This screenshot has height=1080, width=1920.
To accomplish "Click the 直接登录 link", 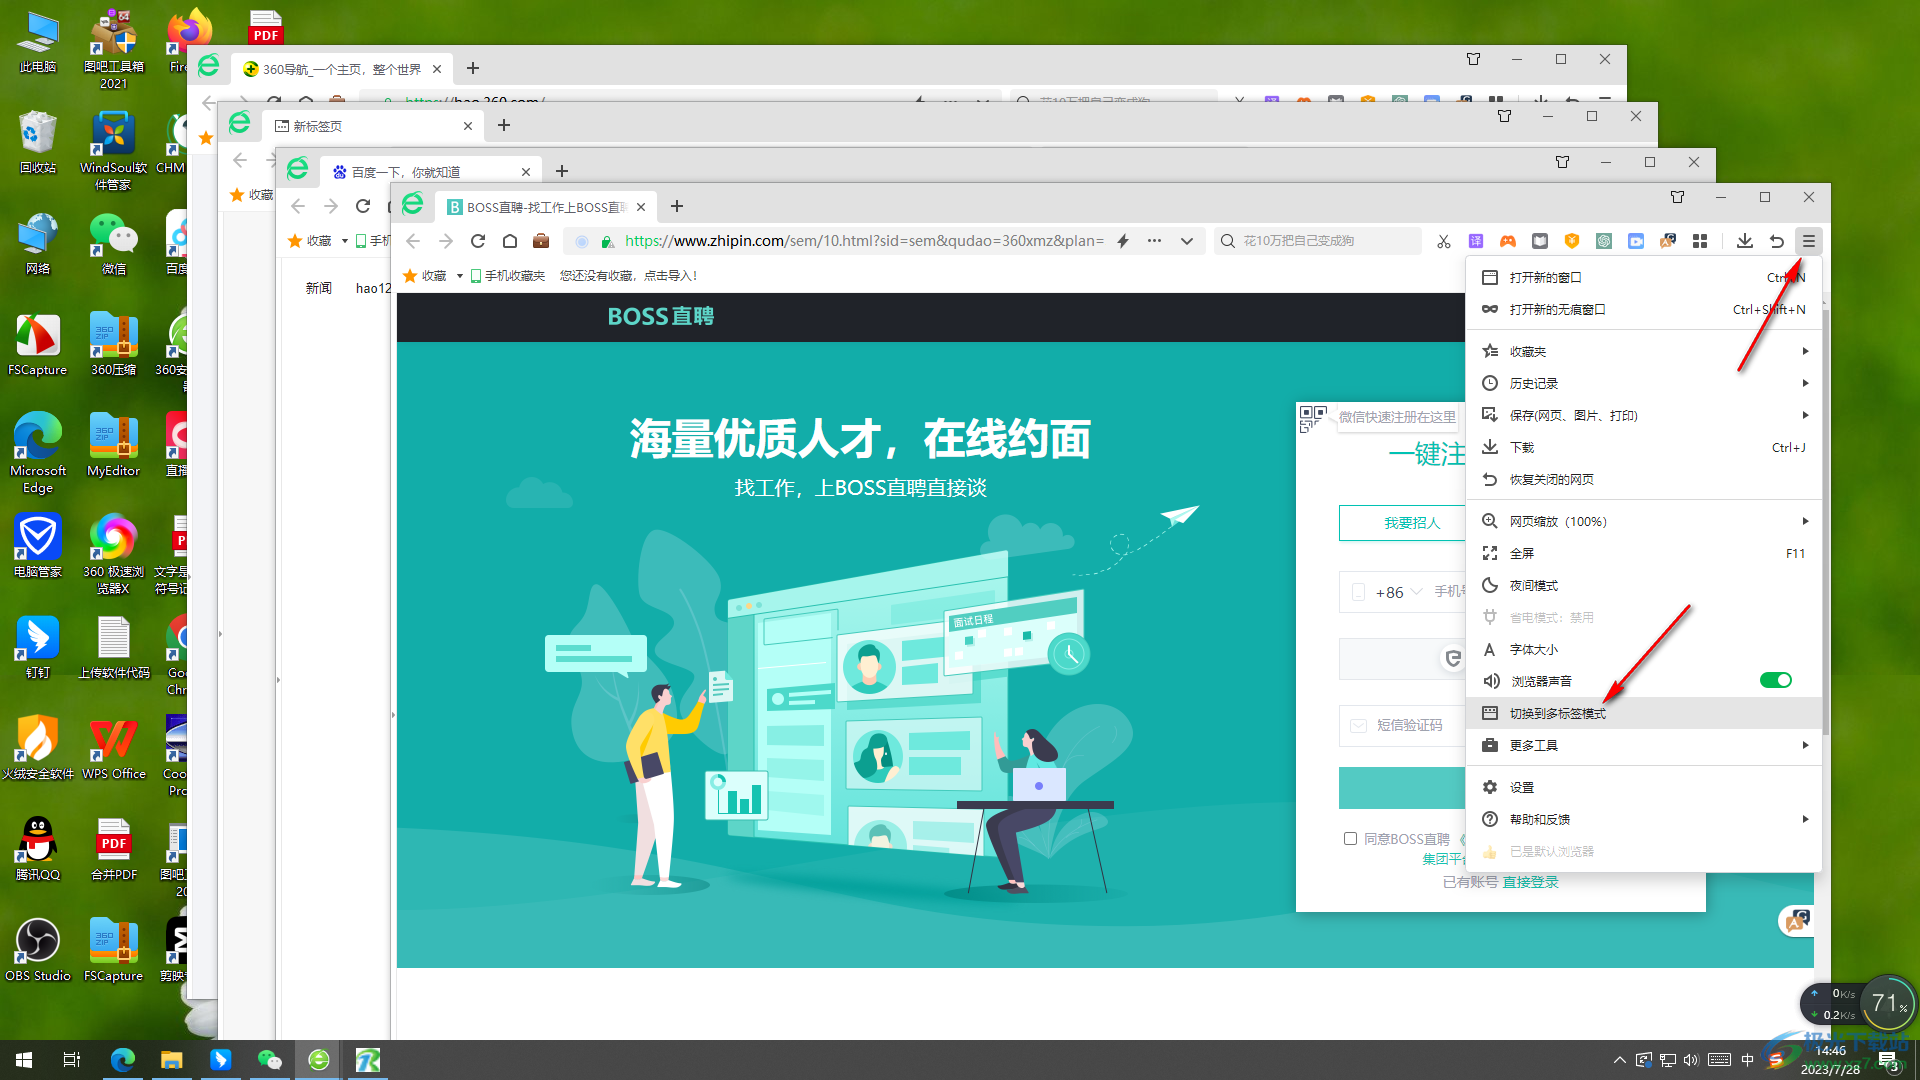I will pos(1530,882).
